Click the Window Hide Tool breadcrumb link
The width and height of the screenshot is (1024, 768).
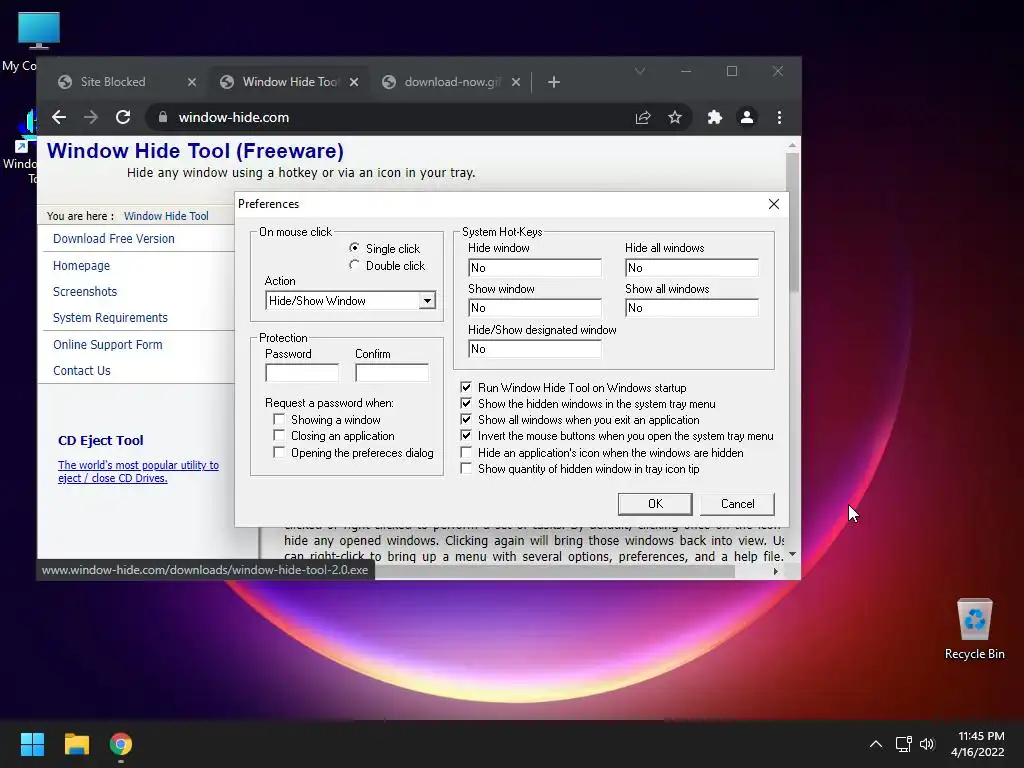166,216
